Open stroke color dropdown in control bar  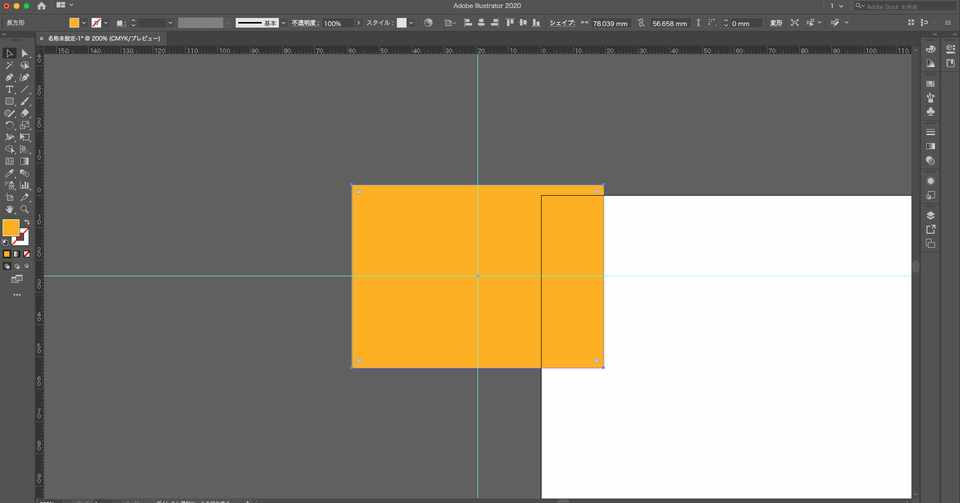(x=106, y=23)
